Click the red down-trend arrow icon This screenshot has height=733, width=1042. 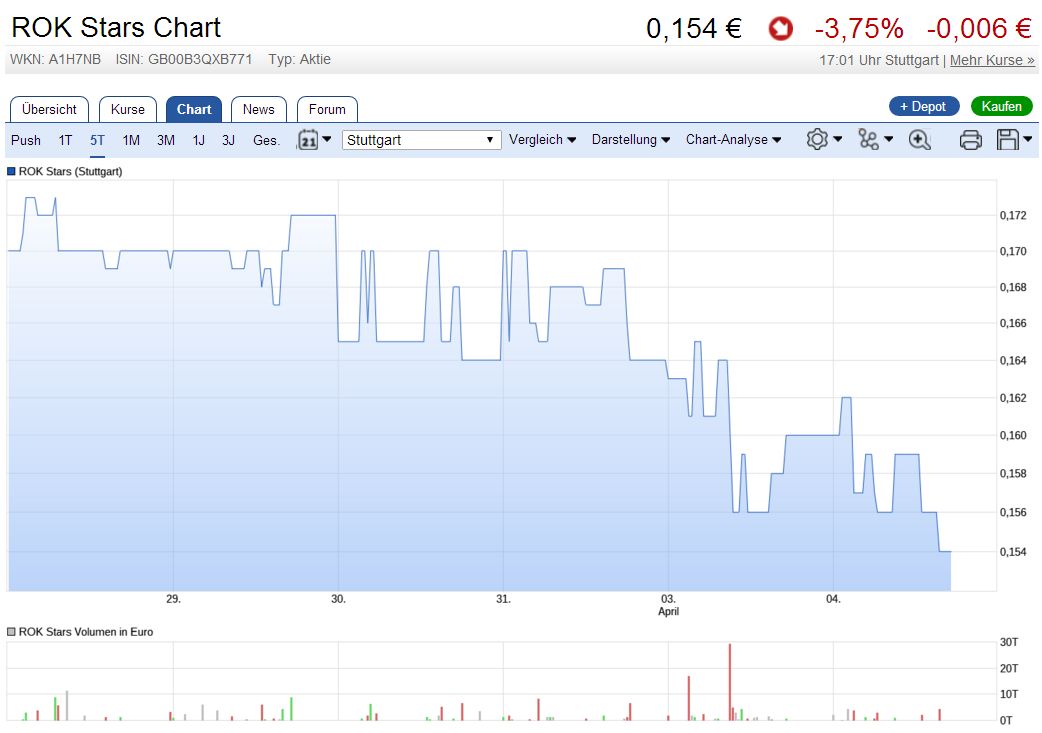click(780, 29)
